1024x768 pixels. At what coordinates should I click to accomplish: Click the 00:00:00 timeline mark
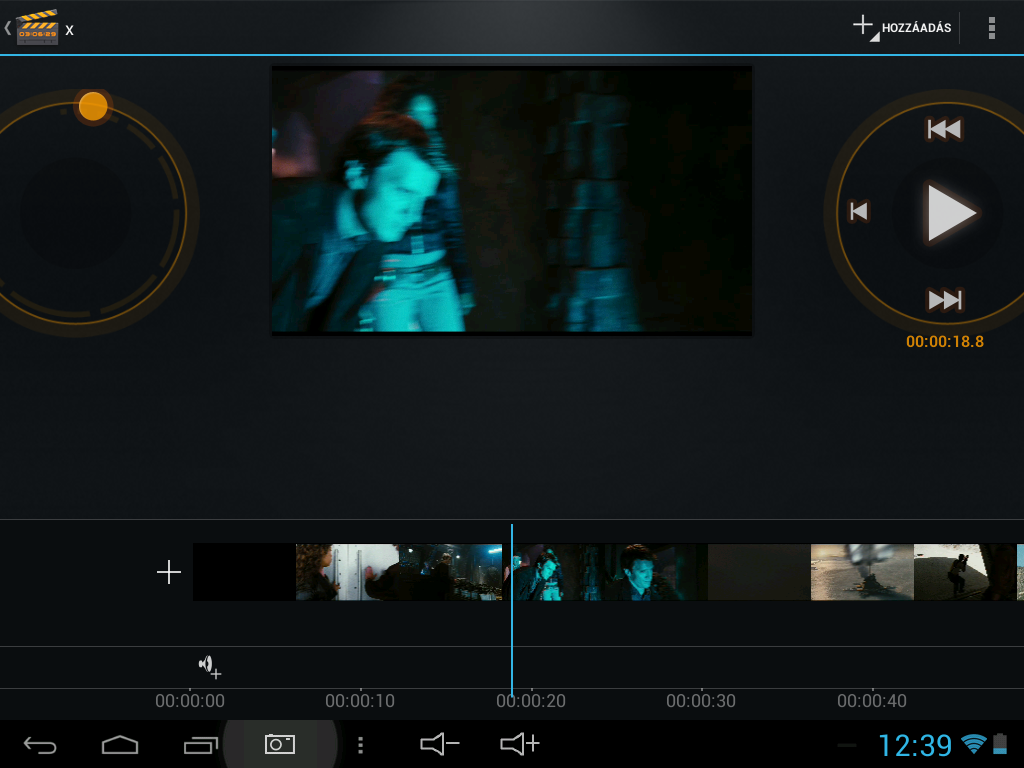[190, 701]
